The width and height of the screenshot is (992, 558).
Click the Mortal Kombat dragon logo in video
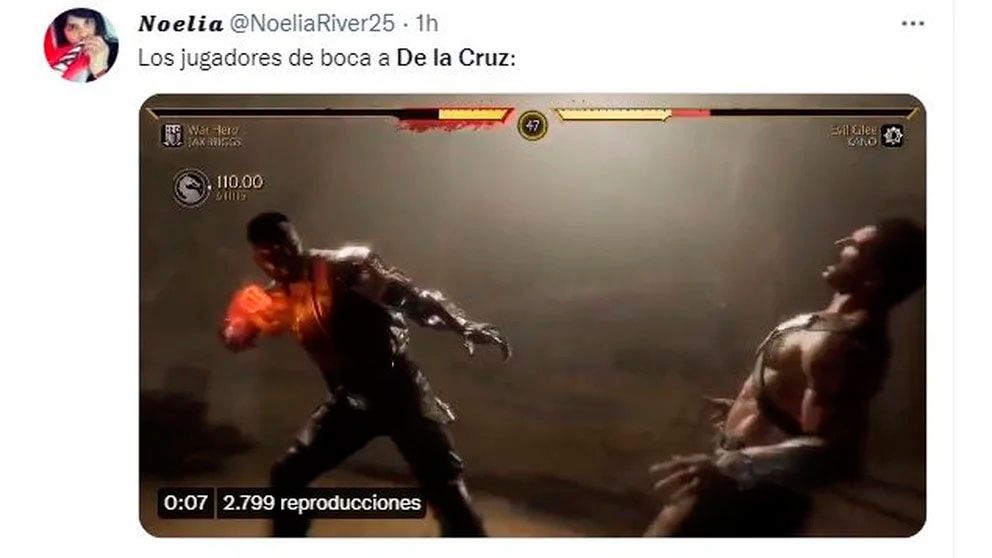point(190,187)
